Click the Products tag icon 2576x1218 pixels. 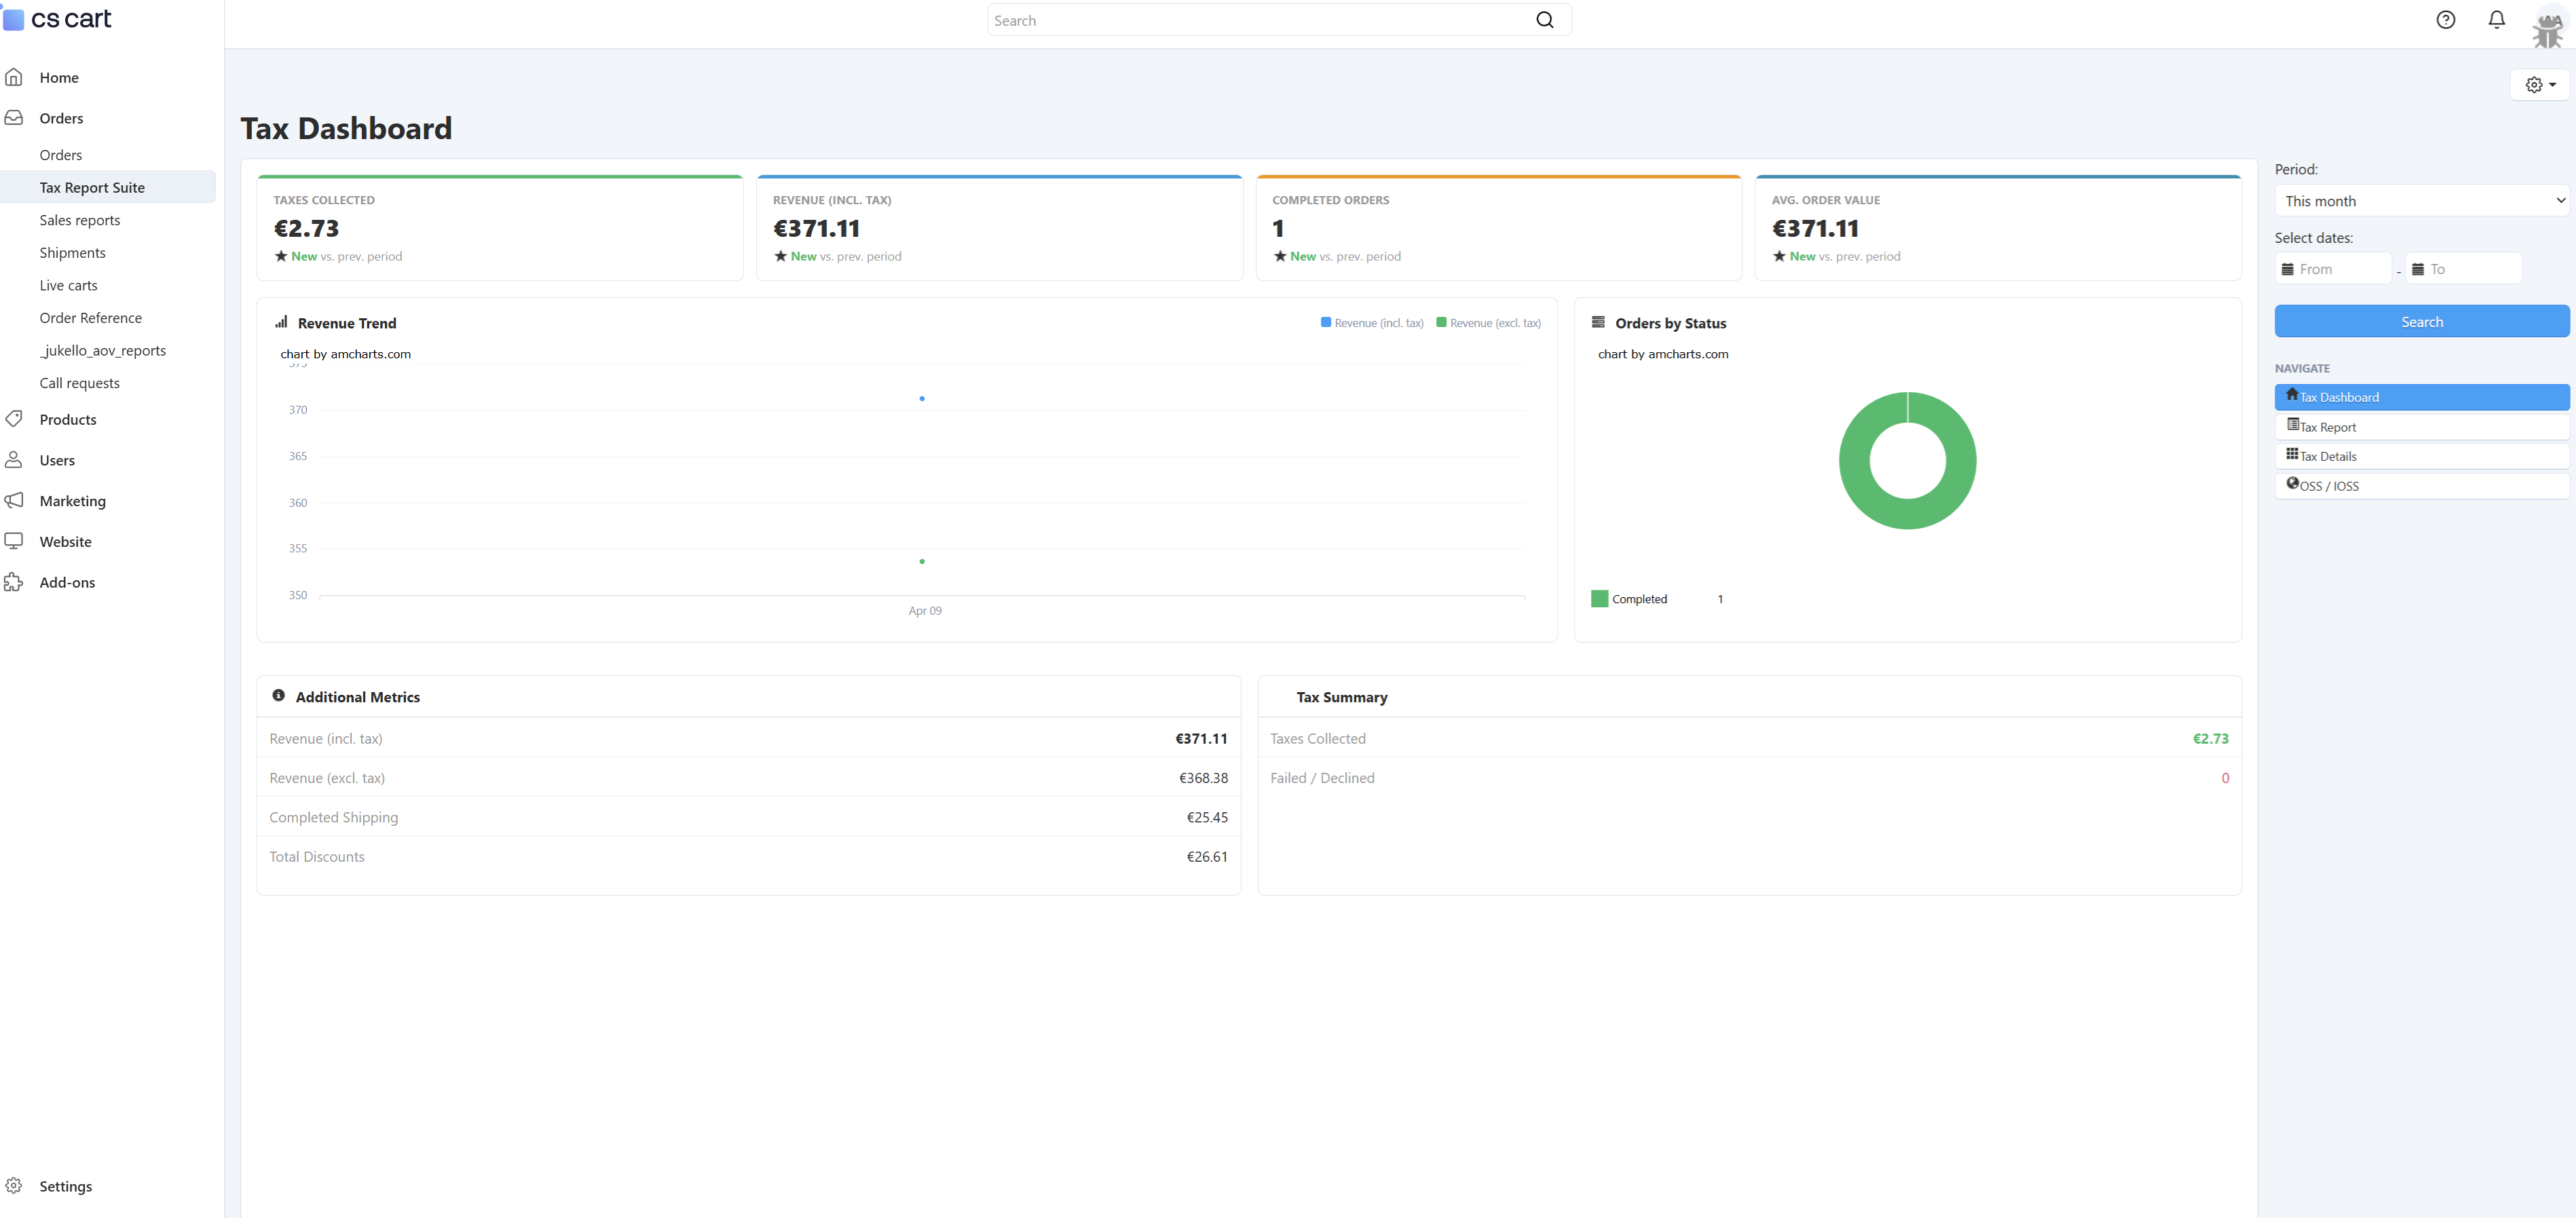pos(14,419)
